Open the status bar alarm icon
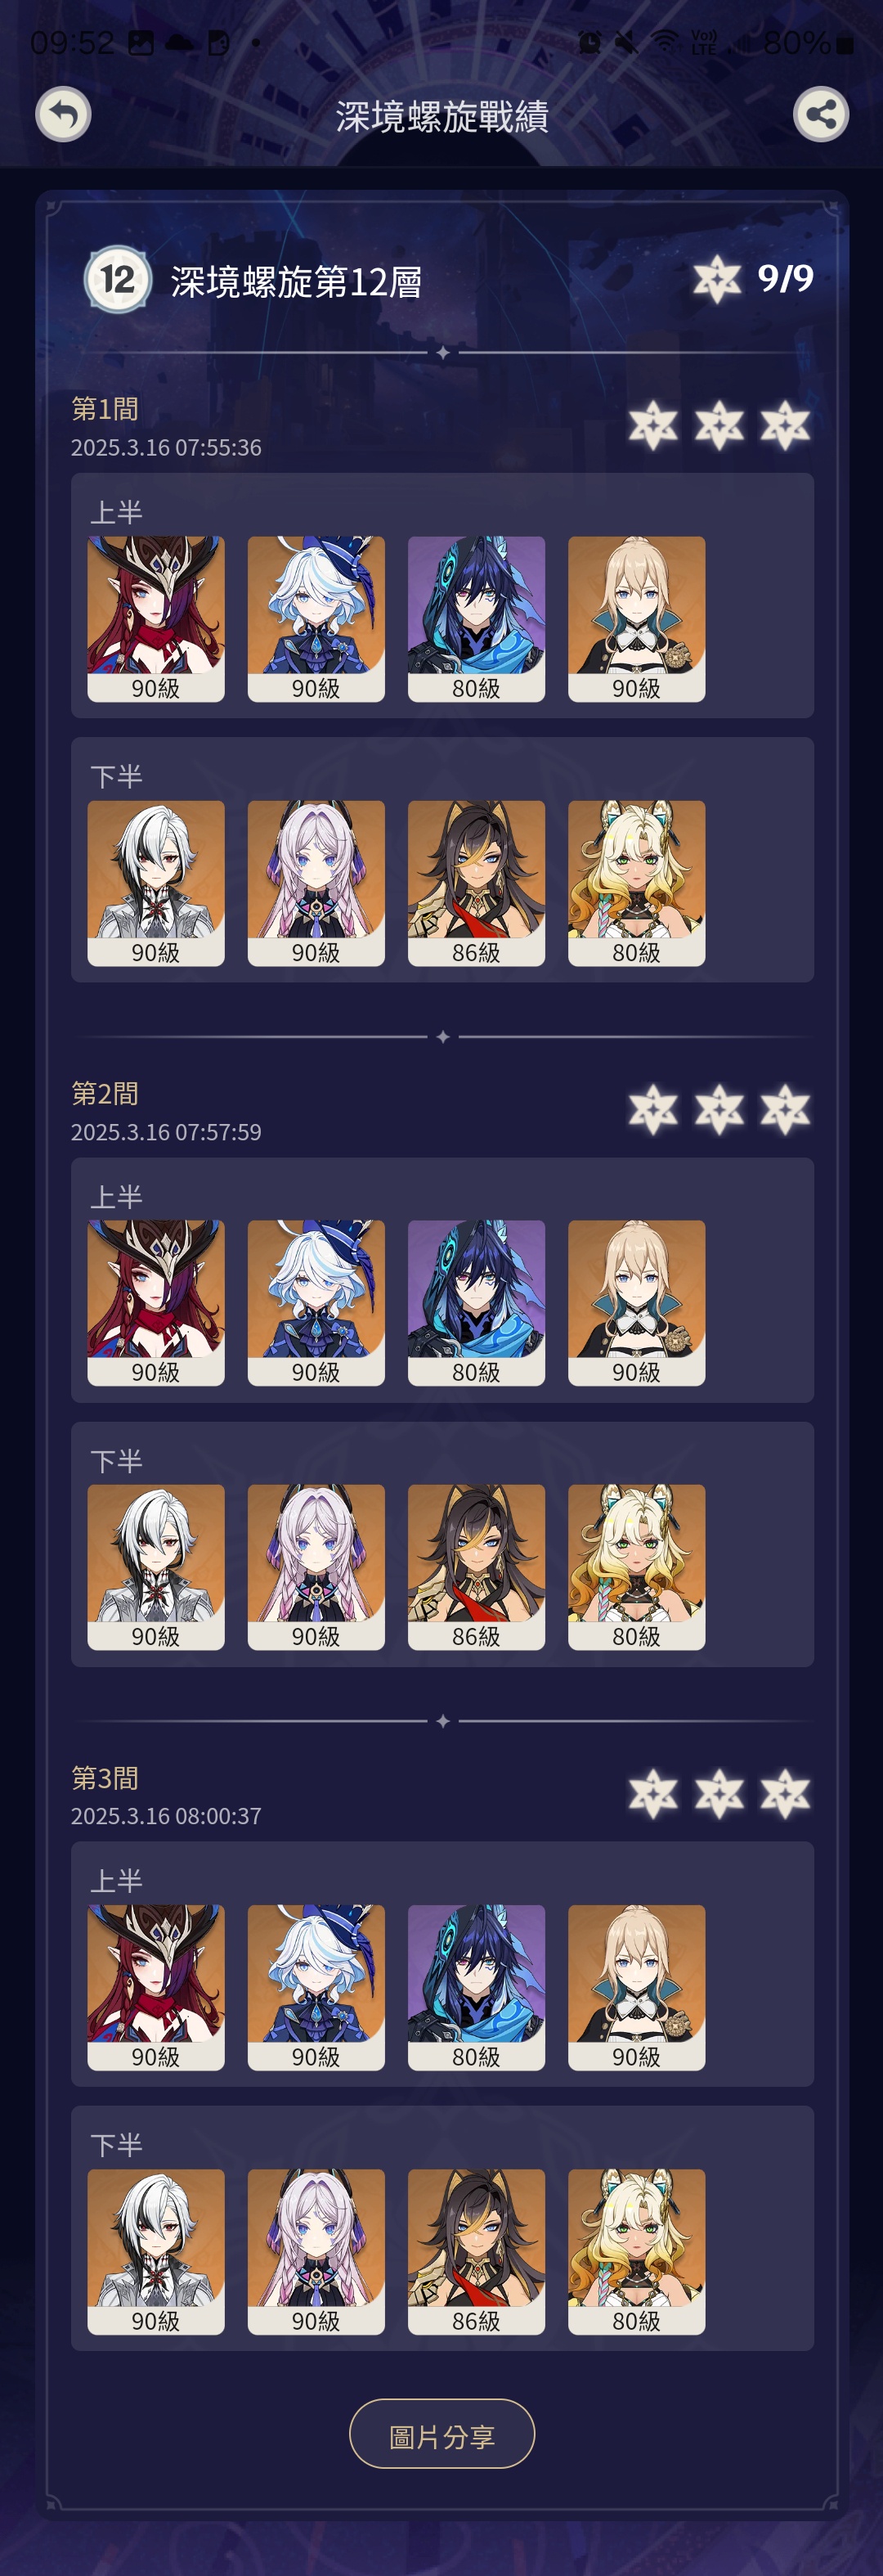Screen dimensions: 883x2576 589,42
